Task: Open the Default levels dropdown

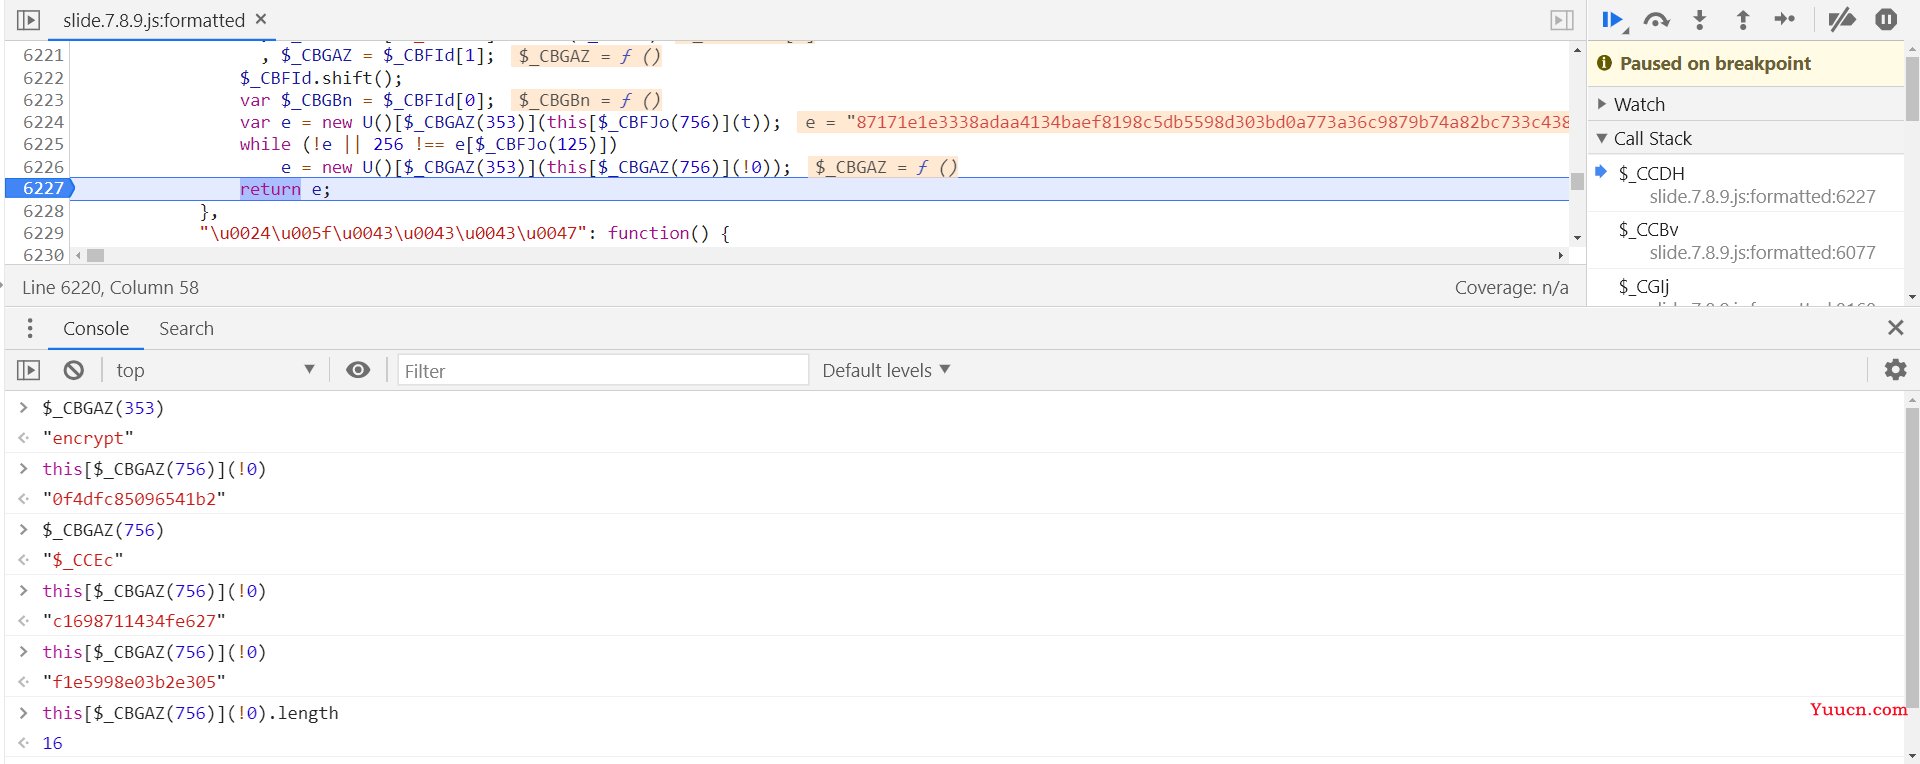Action: coord(886,370)
